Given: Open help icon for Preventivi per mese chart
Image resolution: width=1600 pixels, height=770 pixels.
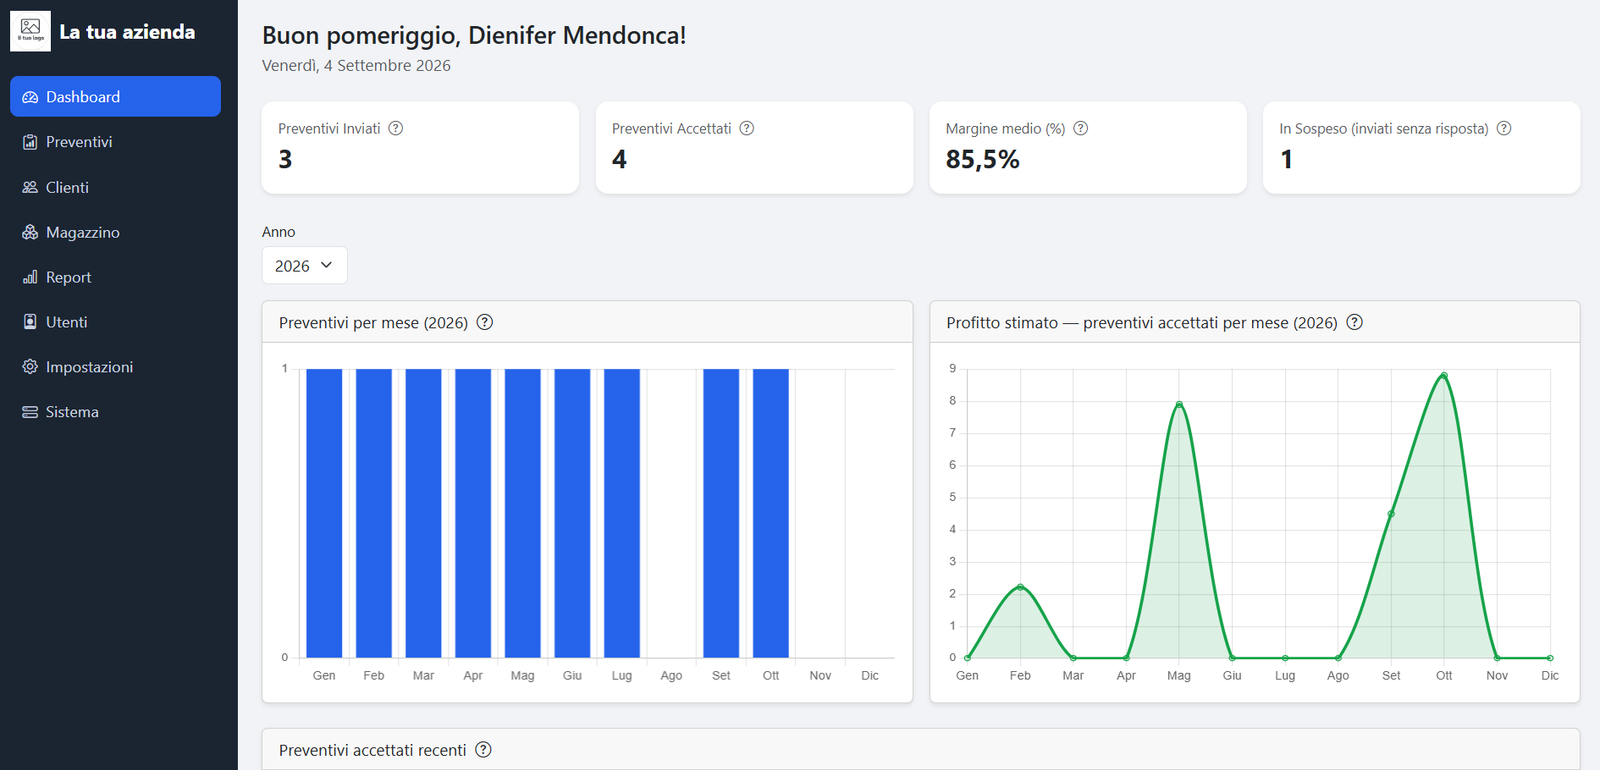Looking at the screenshot, I should point(485,322).
